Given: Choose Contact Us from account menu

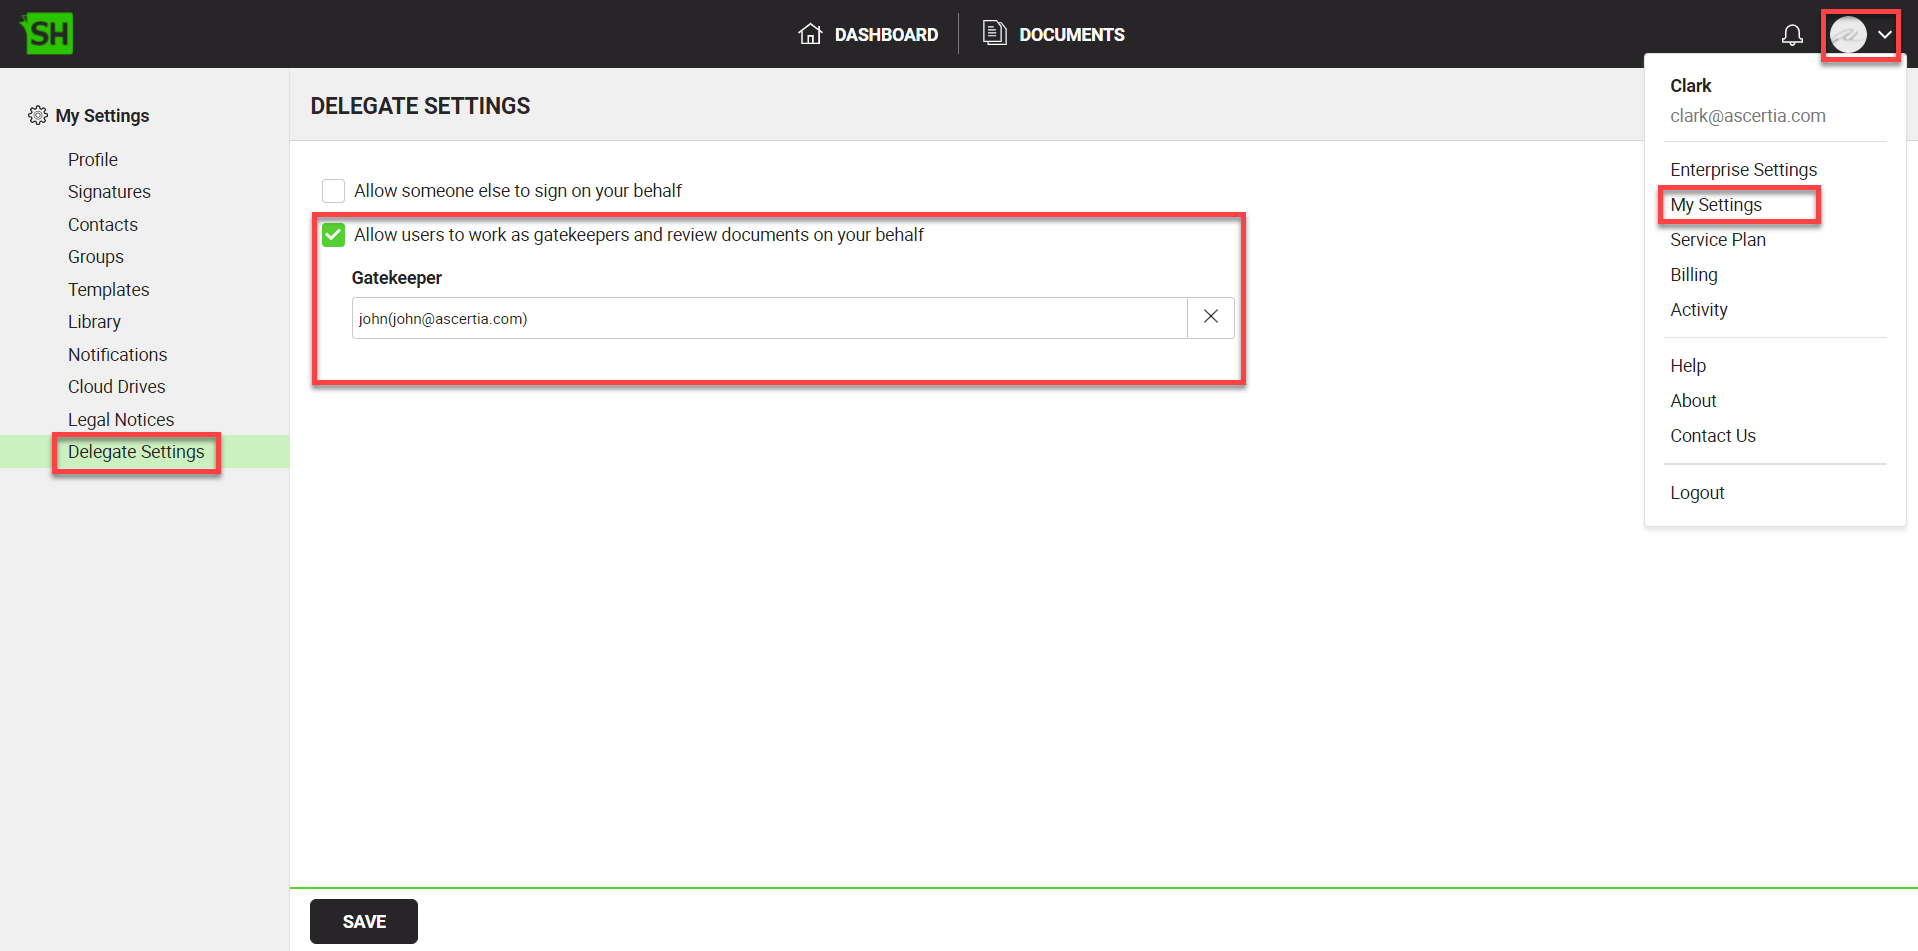Looking at the screenshot, I should (1713, 436).
